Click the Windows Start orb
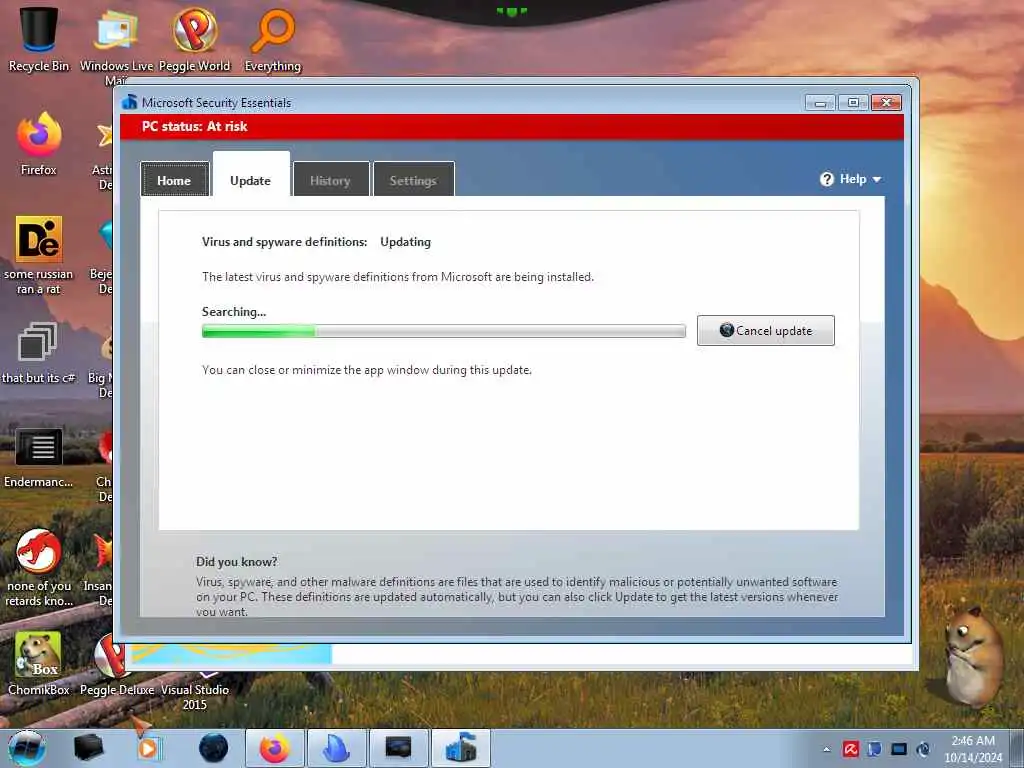 coord(27,748)
